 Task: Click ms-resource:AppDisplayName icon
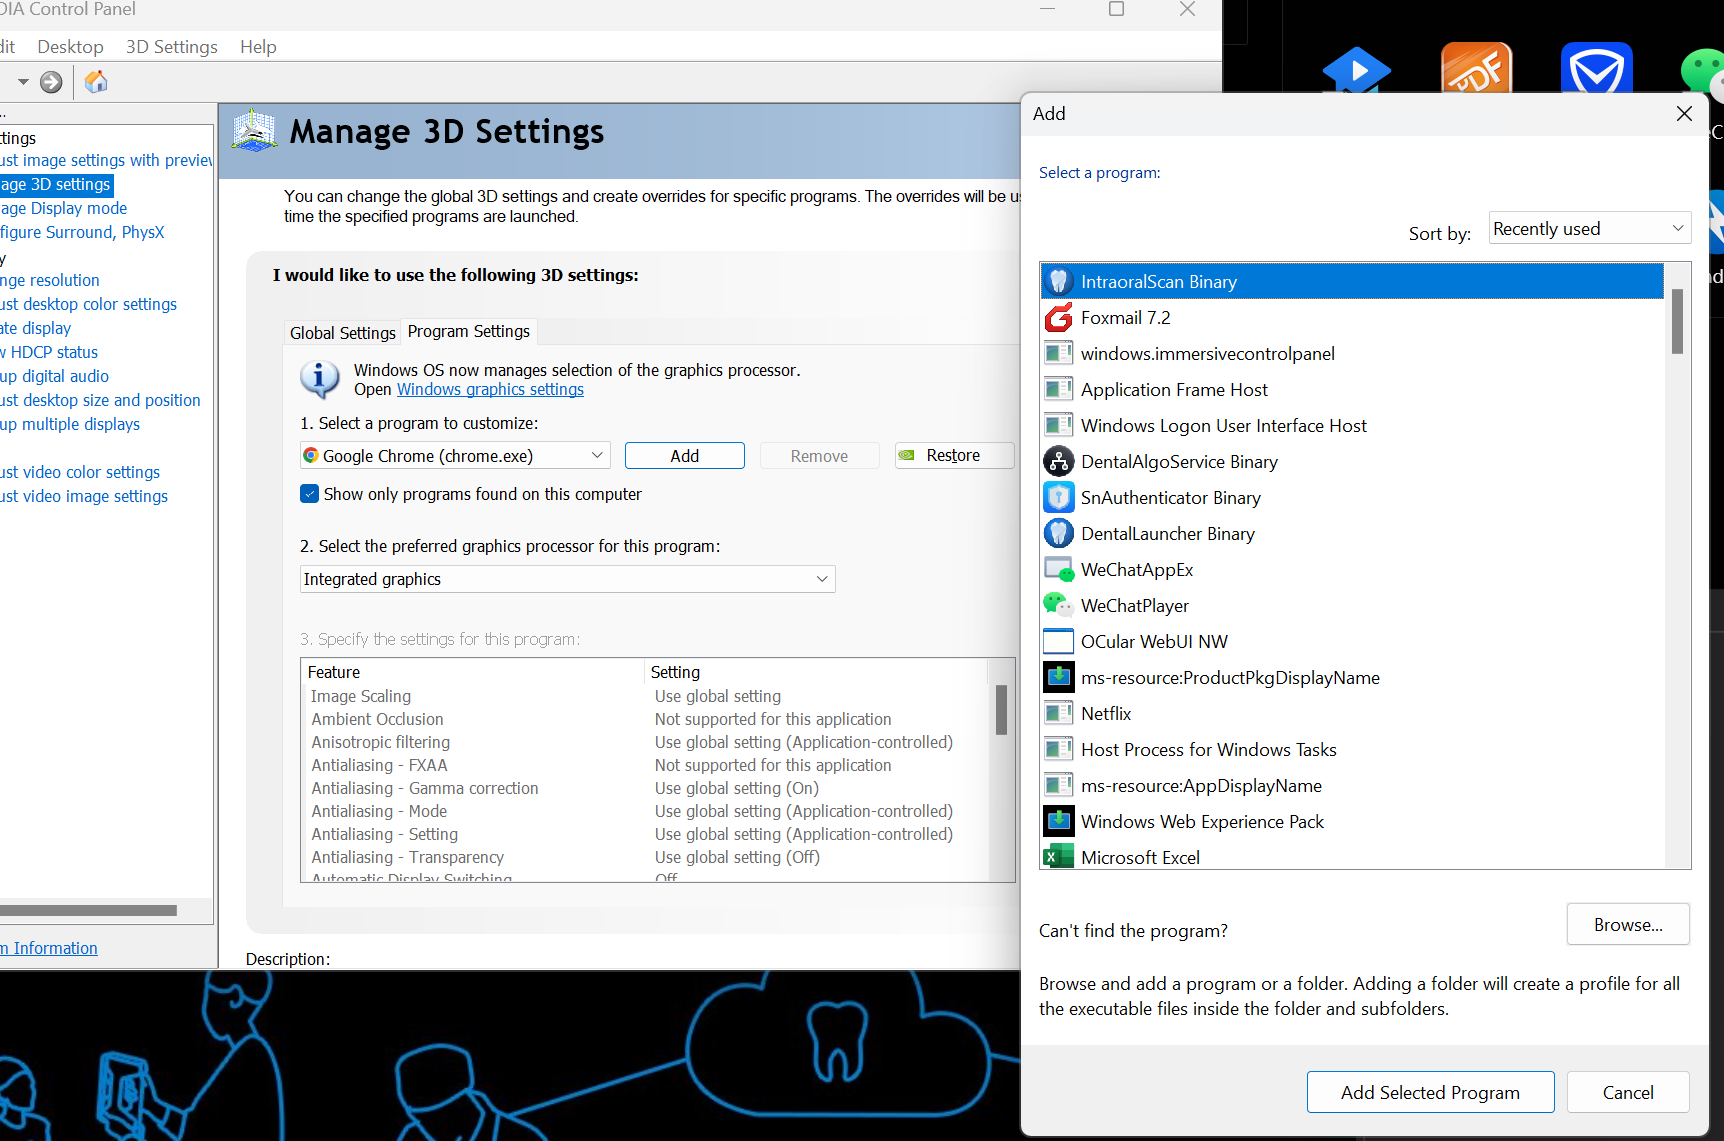1059,786
